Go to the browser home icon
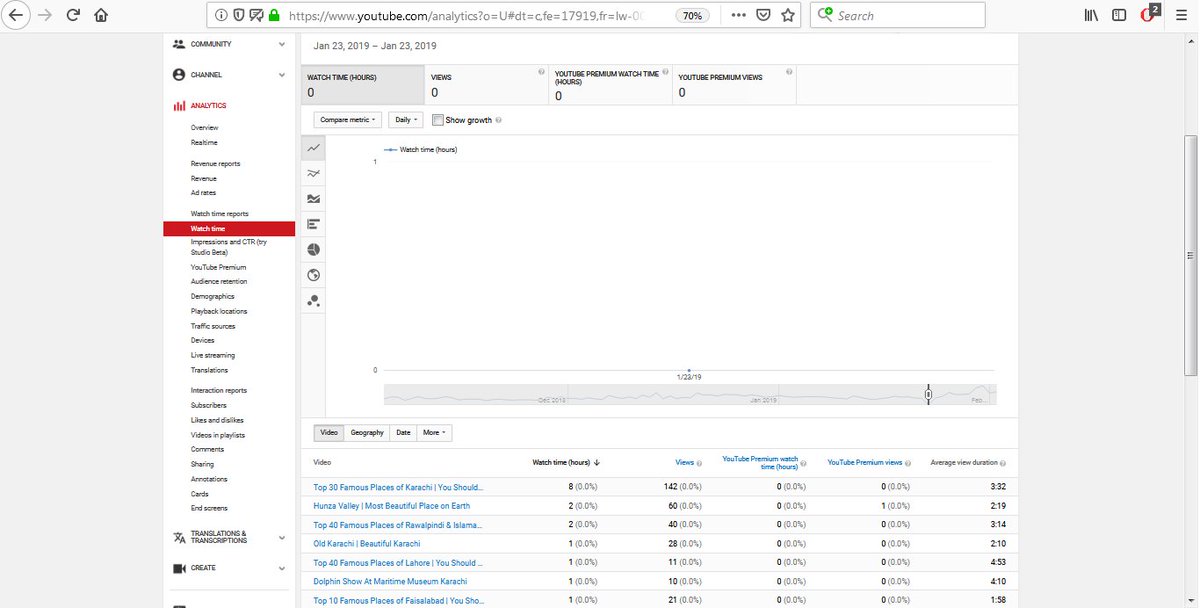This screenshot has width=1200, height=608. click(101, 15)
